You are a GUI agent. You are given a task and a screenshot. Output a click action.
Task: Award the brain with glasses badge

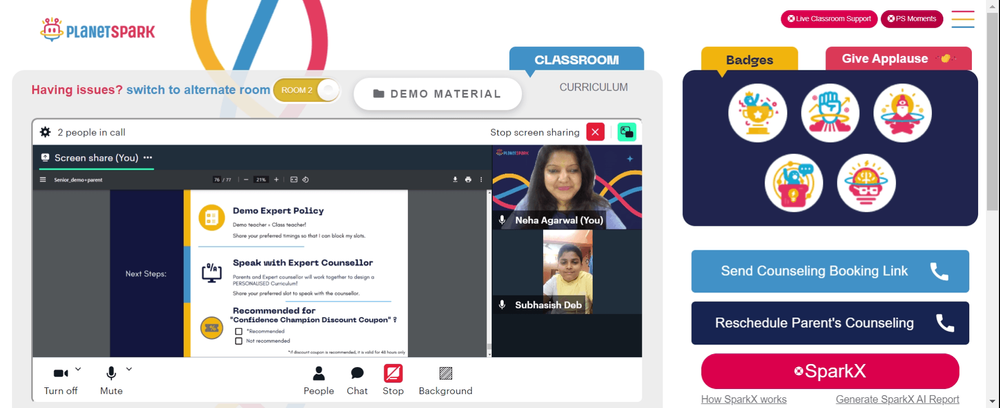click(x=866, y=183)
